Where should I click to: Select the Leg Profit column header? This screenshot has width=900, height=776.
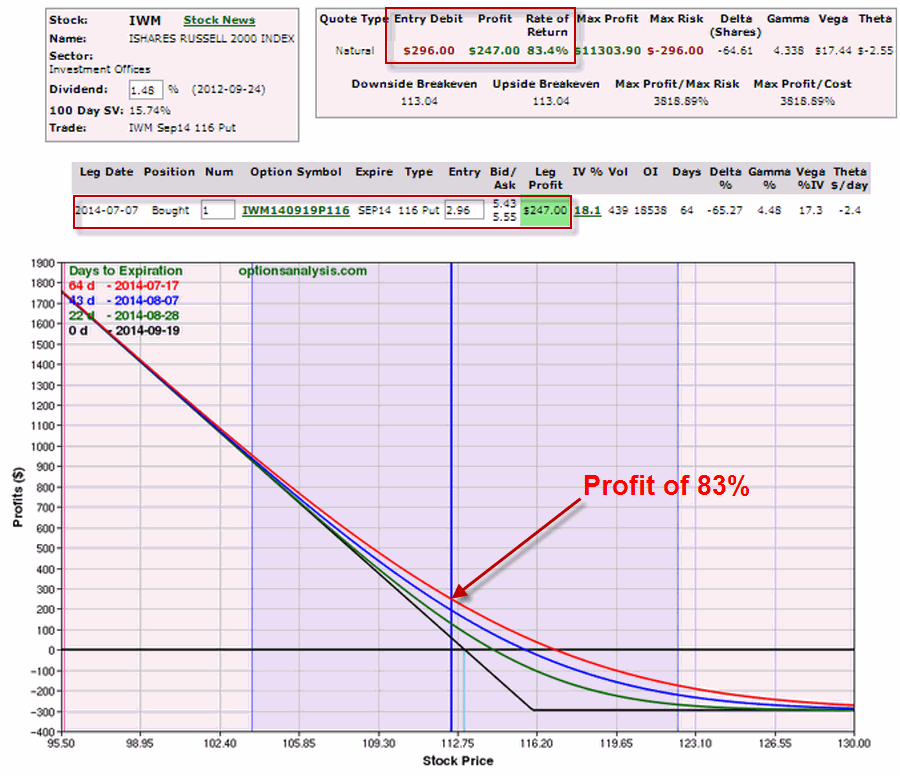(x=545, y=179)
